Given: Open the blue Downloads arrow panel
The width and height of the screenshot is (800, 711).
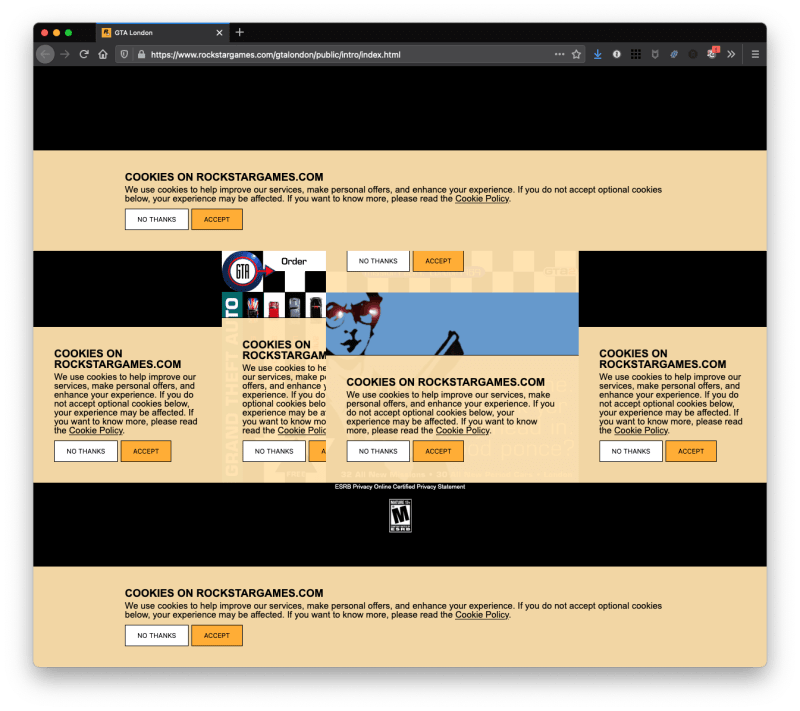Looking at the screenshot, I should 597,54.
